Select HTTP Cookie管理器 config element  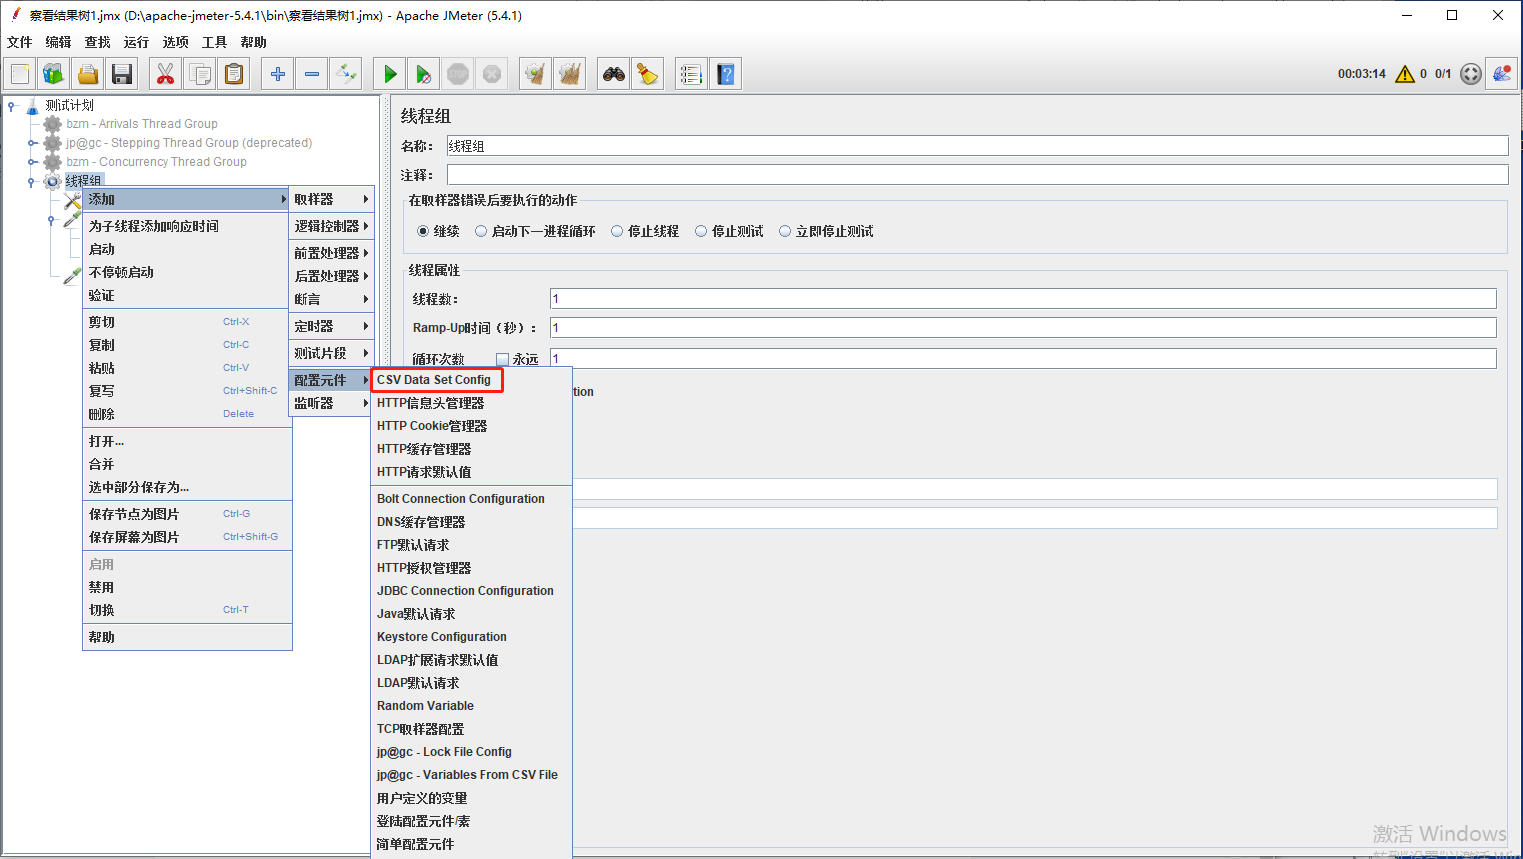(432, 426)
